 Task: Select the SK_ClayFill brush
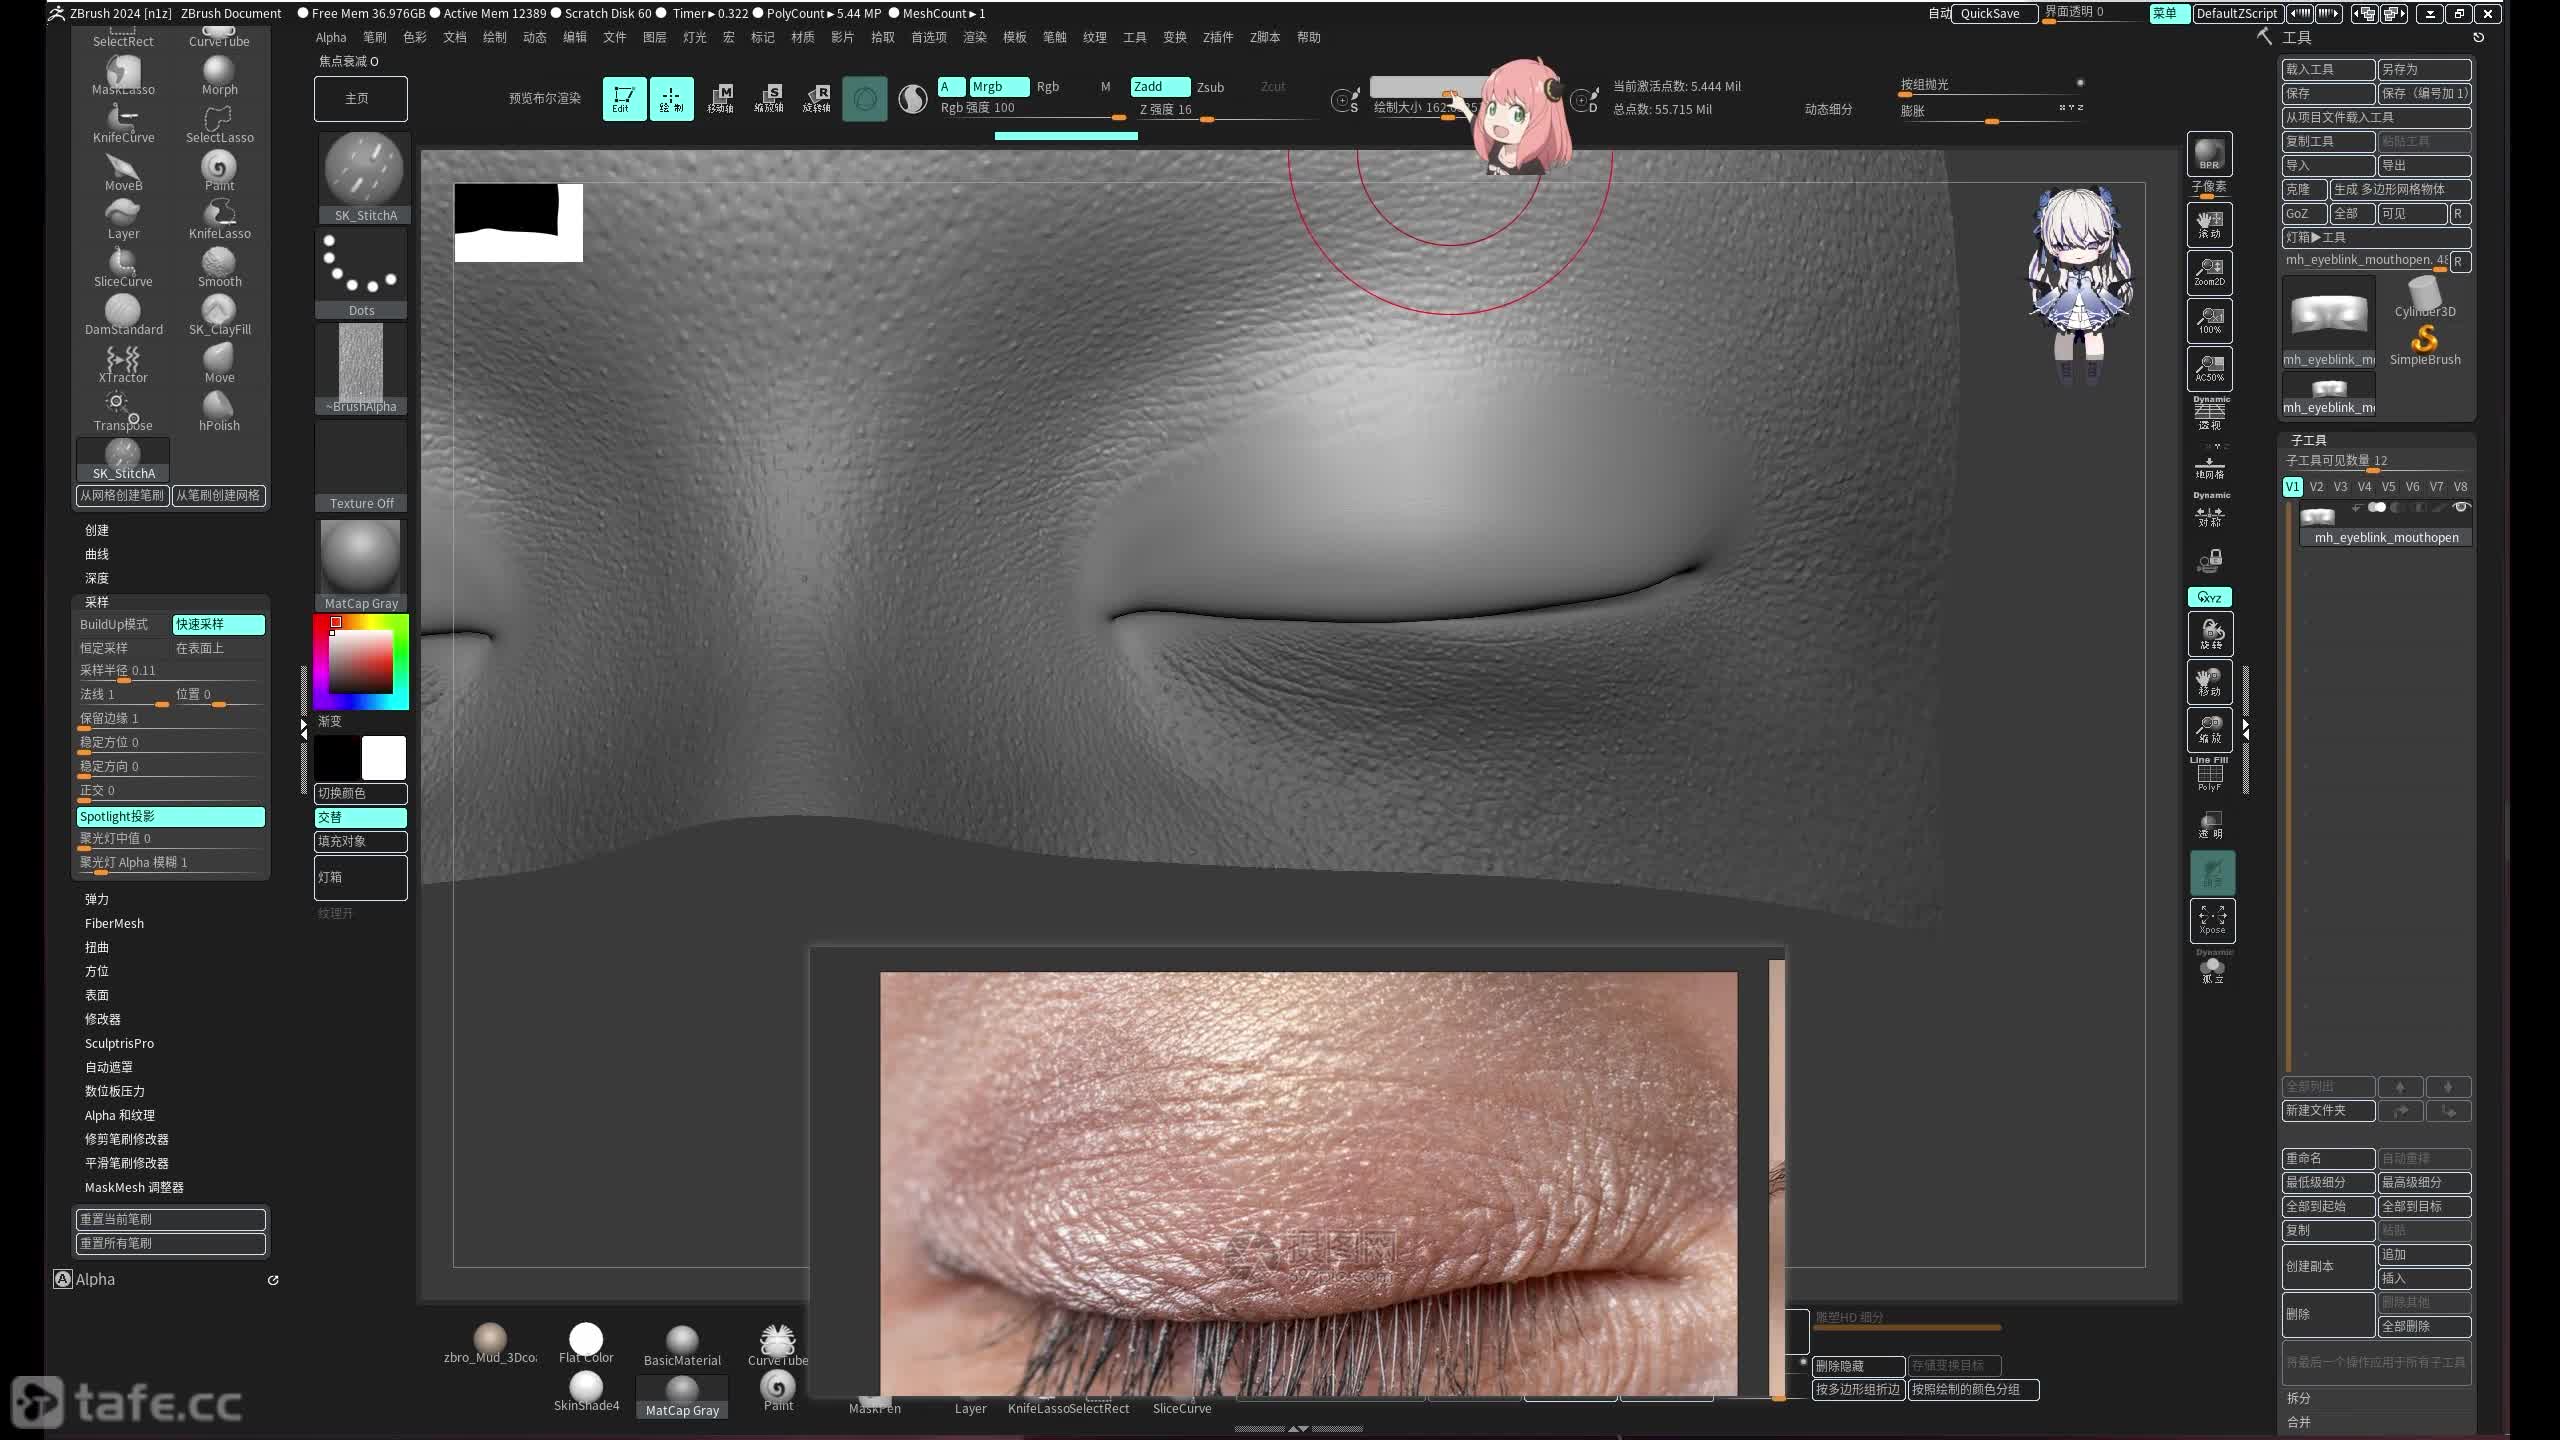pyautogui.click(x=219, y=316)
